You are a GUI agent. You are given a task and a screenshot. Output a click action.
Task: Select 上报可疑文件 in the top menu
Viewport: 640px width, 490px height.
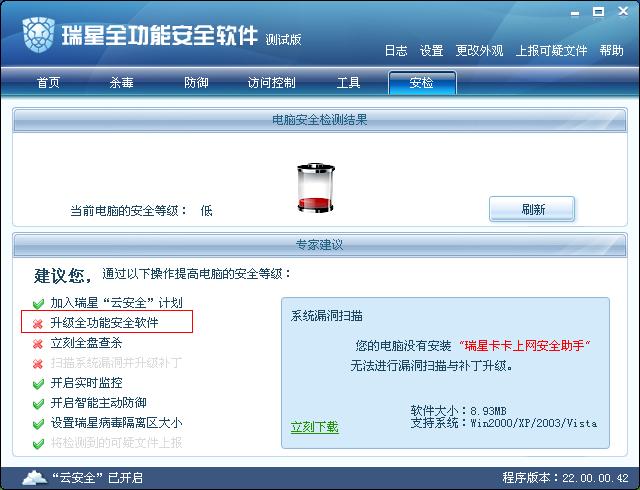pyautogui.click(x=551, y=51)
